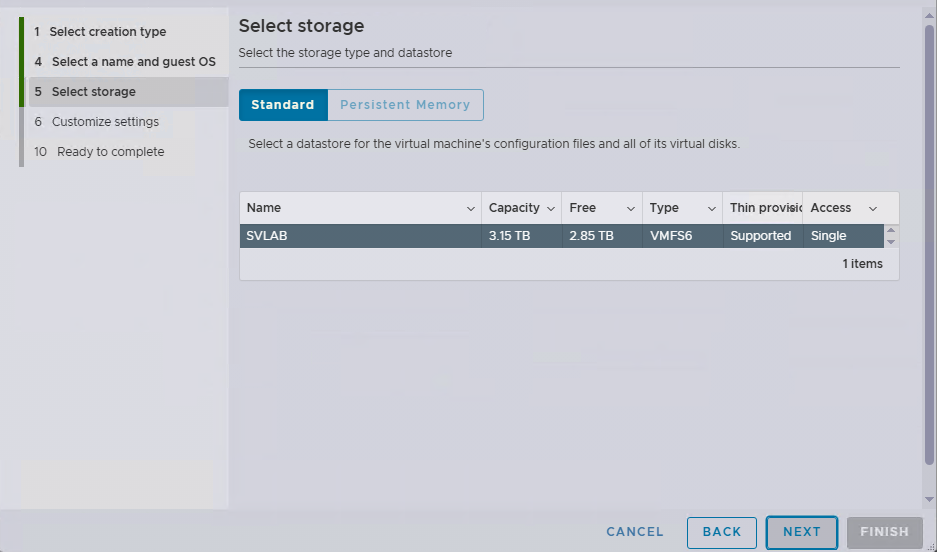Go to Select a name and guest OS

point(133,62)
